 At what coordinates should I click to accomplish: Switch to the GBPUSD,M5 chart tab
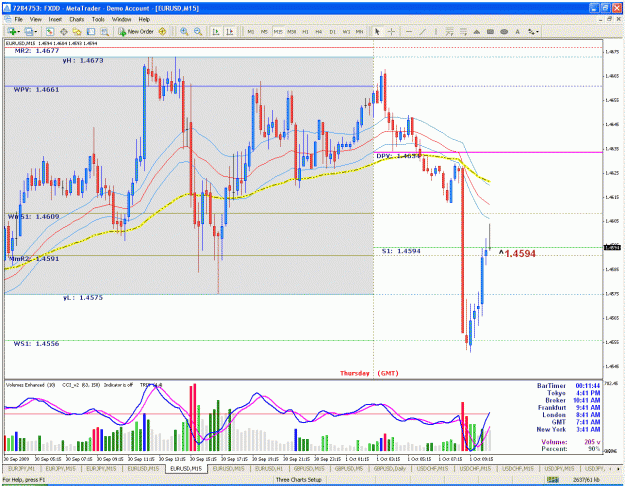[x=349, y=469]
